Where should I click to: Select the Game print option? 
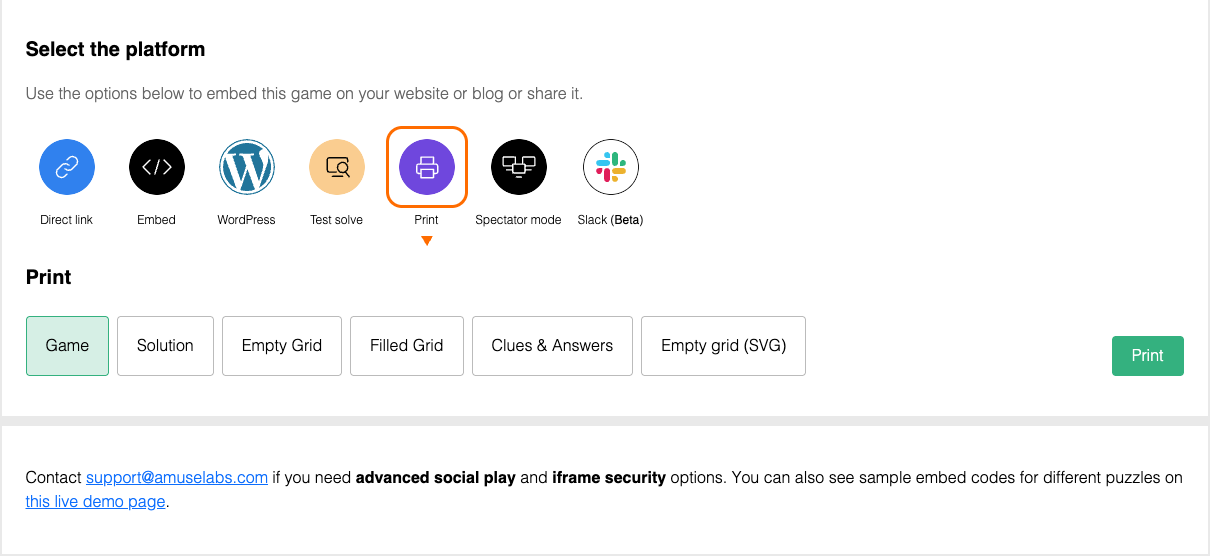(x=67, y=346)
